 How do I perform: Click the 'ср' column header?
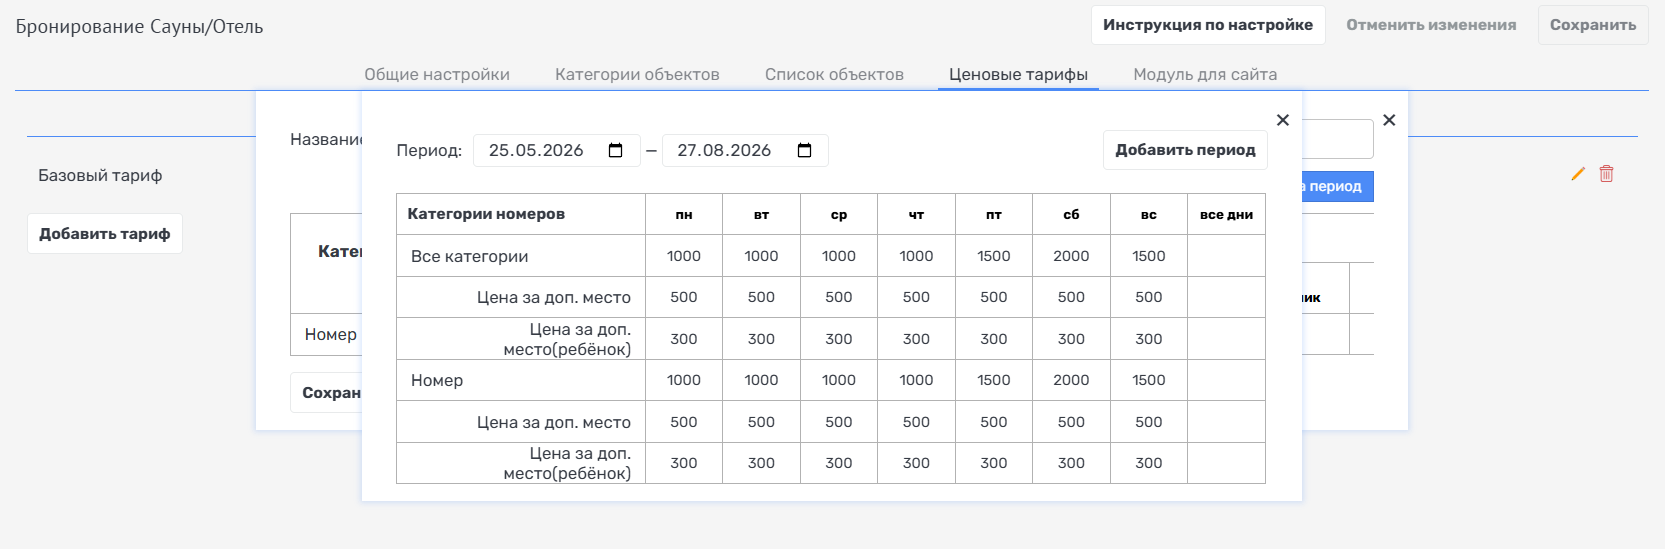tap(839, 214)
